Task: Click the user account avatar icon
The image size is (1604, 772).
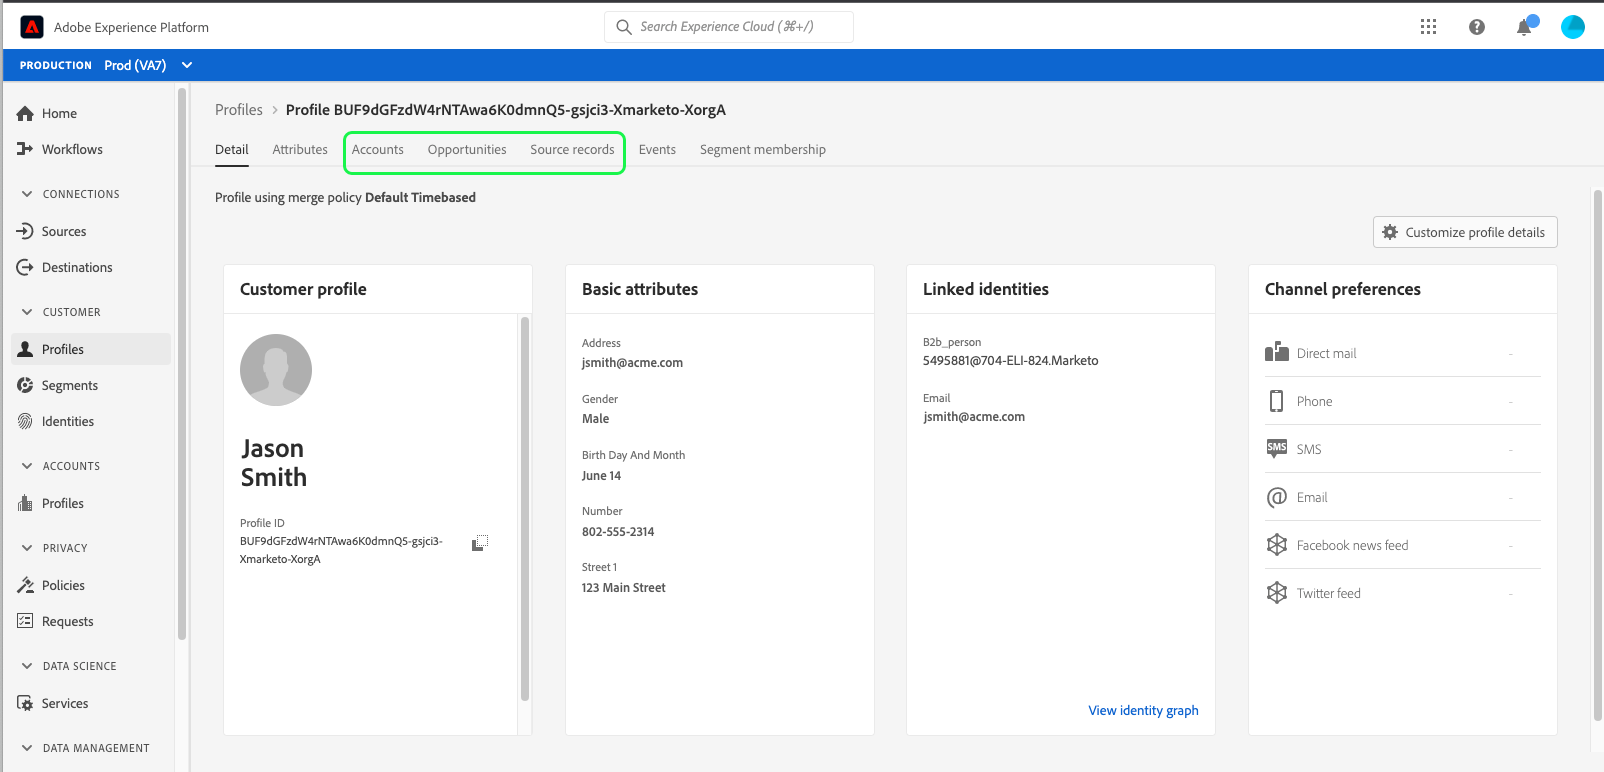Action: tap(1572, 27)
